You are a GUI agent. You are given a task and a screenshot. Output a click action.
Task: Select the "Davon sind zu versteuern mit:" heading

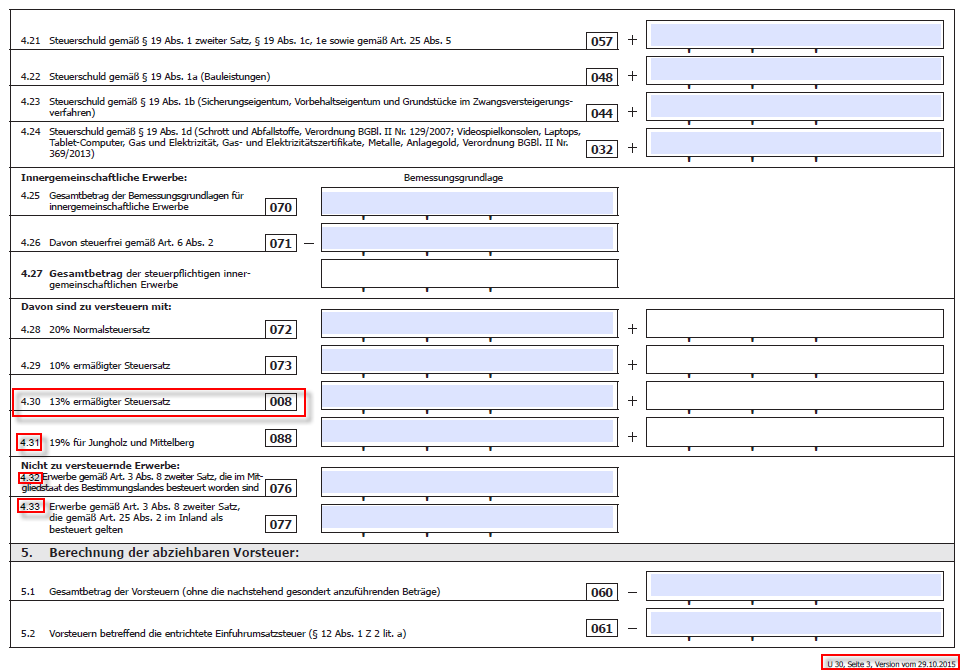point(96,306)
